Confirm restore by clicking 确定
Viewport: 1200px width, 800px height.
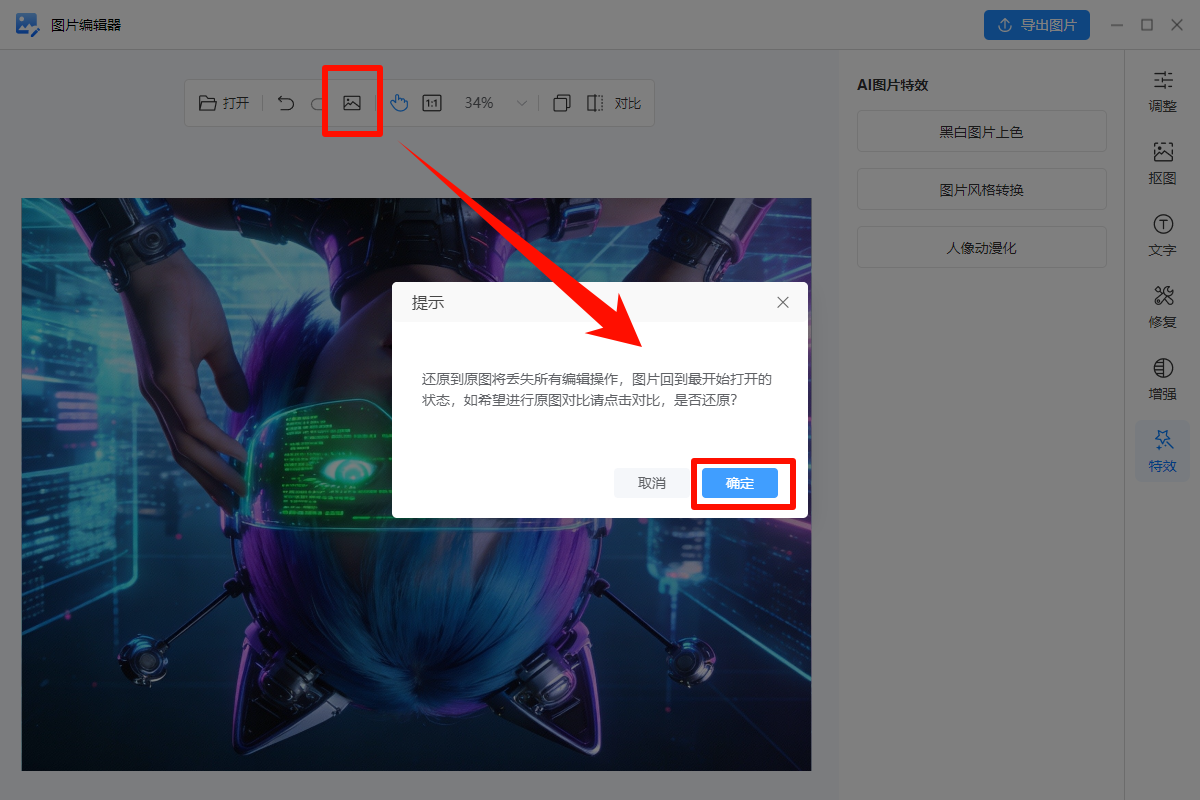(x=740, y=483)
